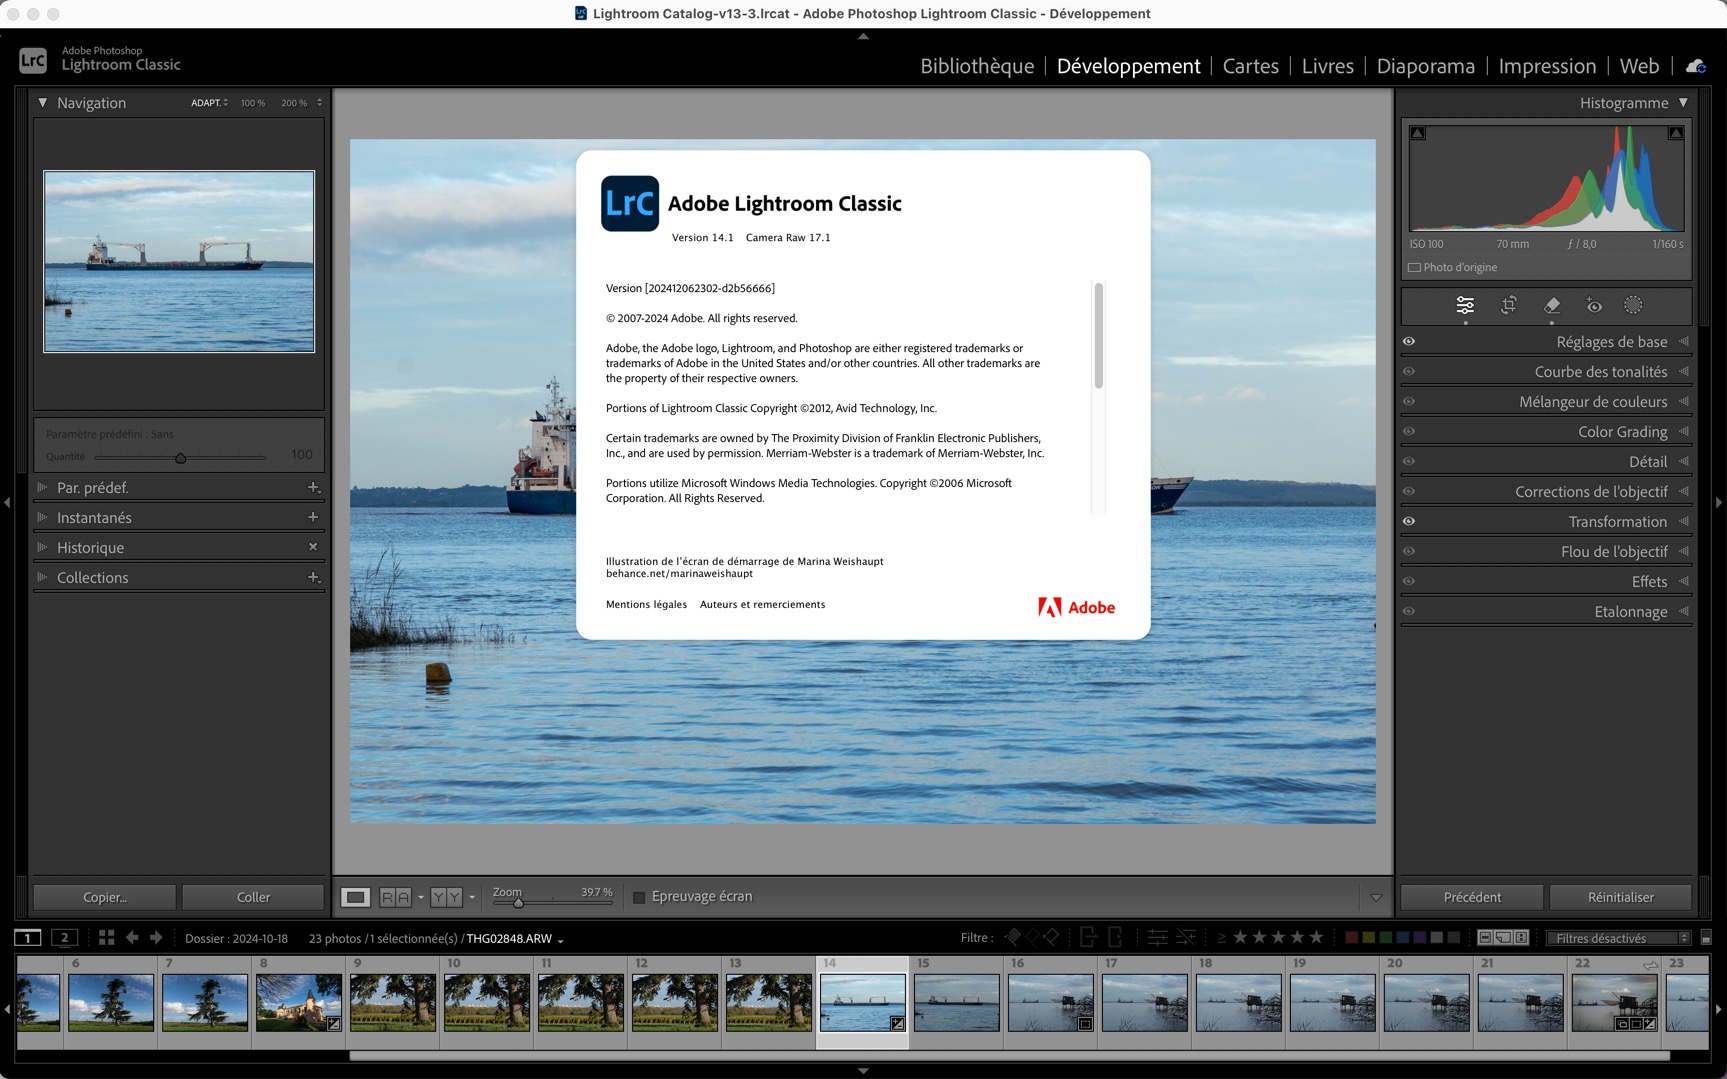Open grid view icon in filmstrip bar
Viewport: 1727px width, 1079px height.
106,937
